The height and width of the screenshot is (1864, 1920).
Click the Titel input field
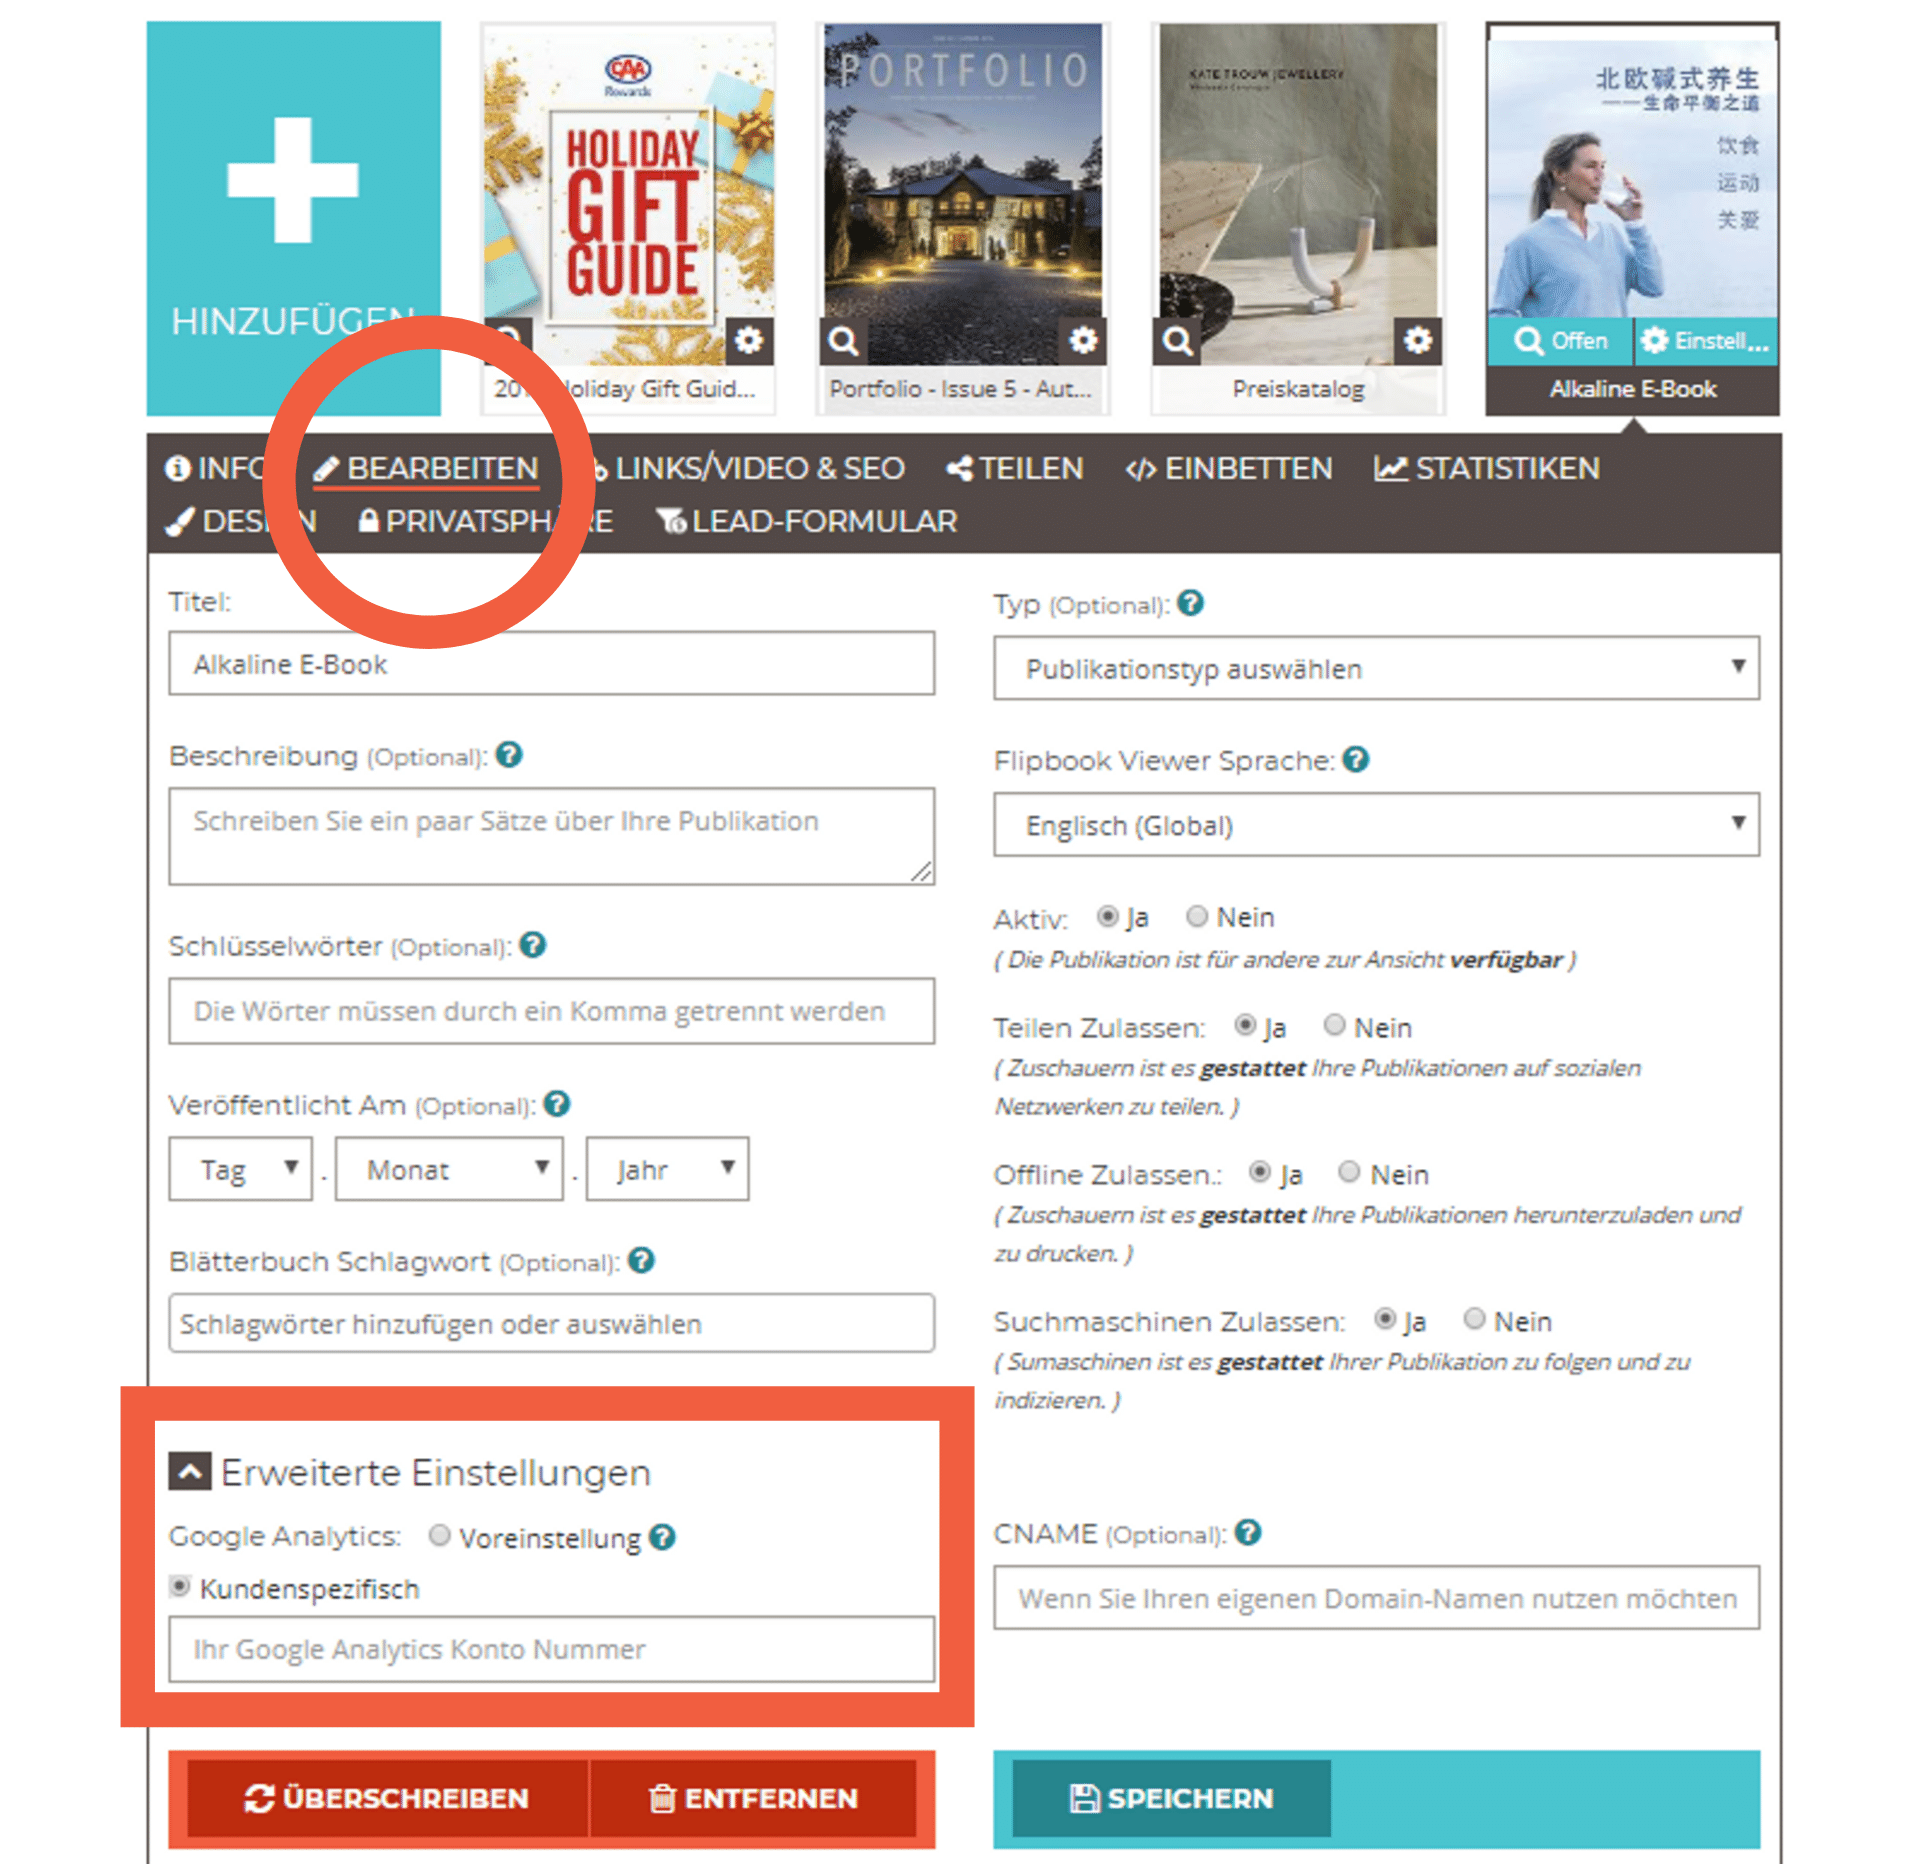coord(551,663)
